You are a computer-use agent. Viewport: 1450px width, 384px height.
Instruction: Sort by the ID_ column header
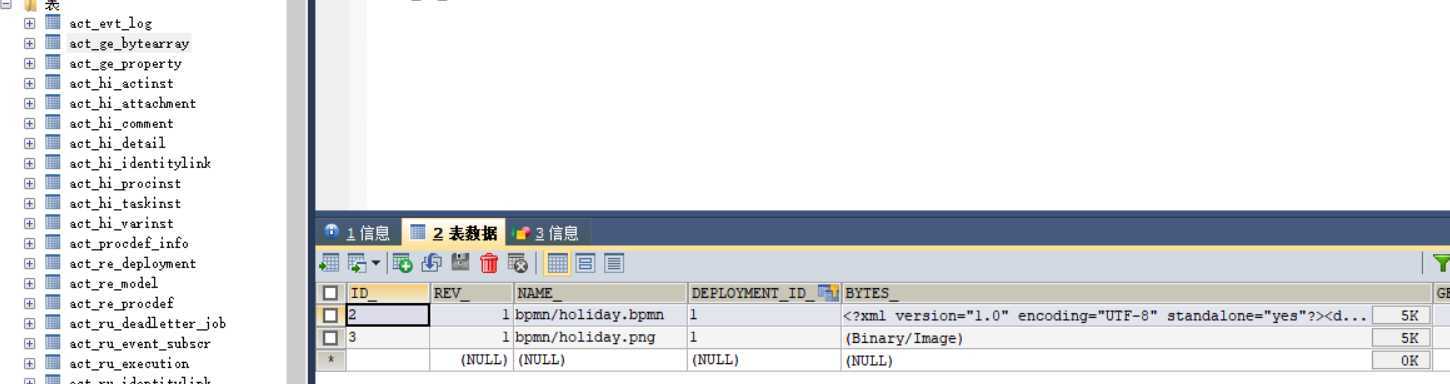(388, 293)
